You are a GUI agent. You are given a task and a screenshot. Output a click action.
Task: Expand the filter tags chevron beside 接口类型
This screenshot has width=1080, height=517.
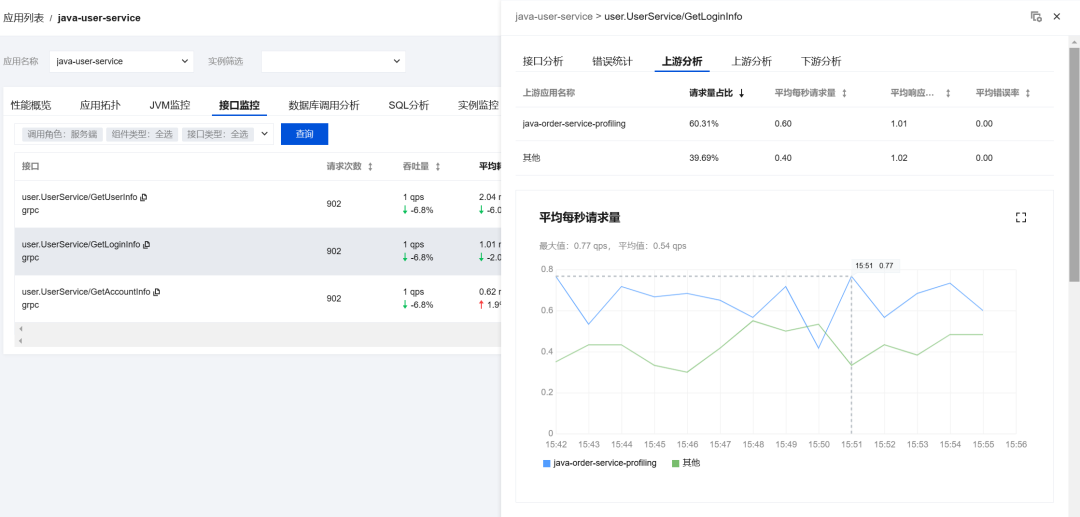click(x=264, y=134)
